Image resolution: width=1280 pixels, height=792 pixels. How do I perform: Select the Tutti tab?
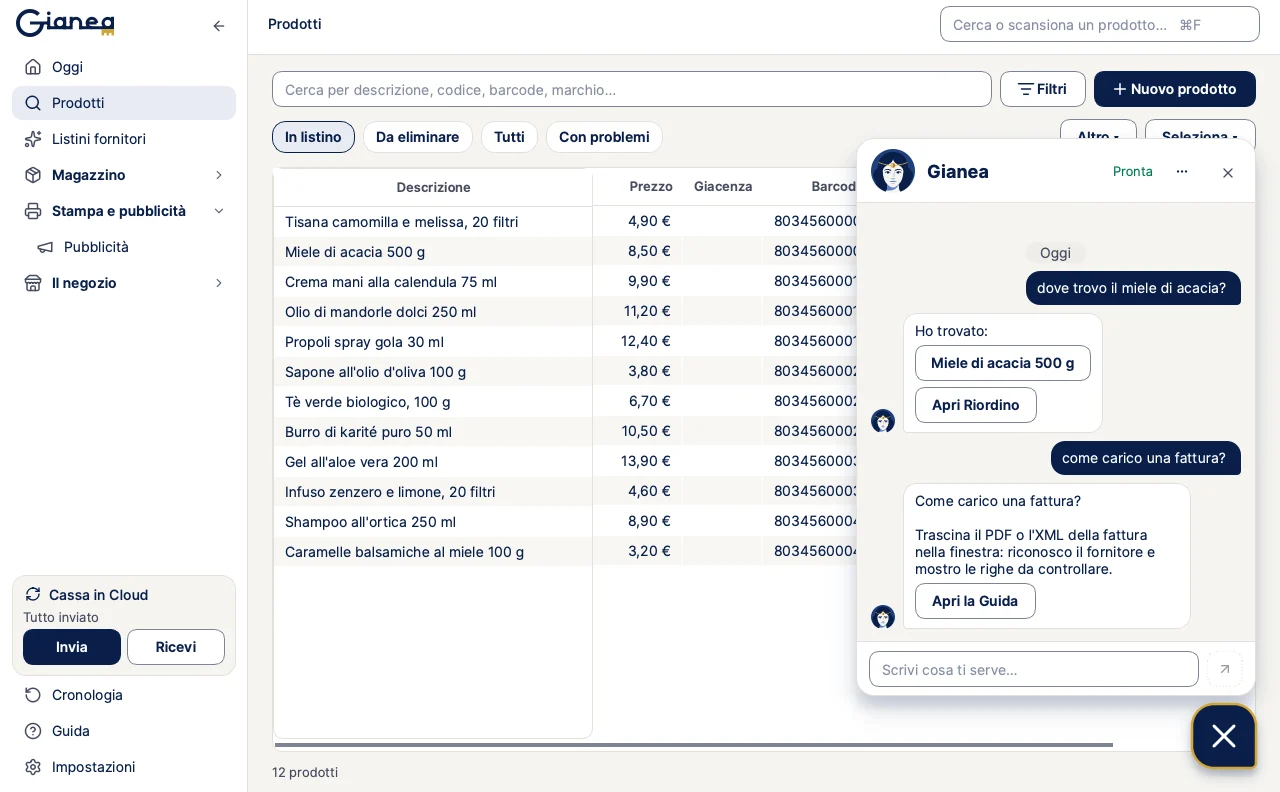tap(509, 137)
